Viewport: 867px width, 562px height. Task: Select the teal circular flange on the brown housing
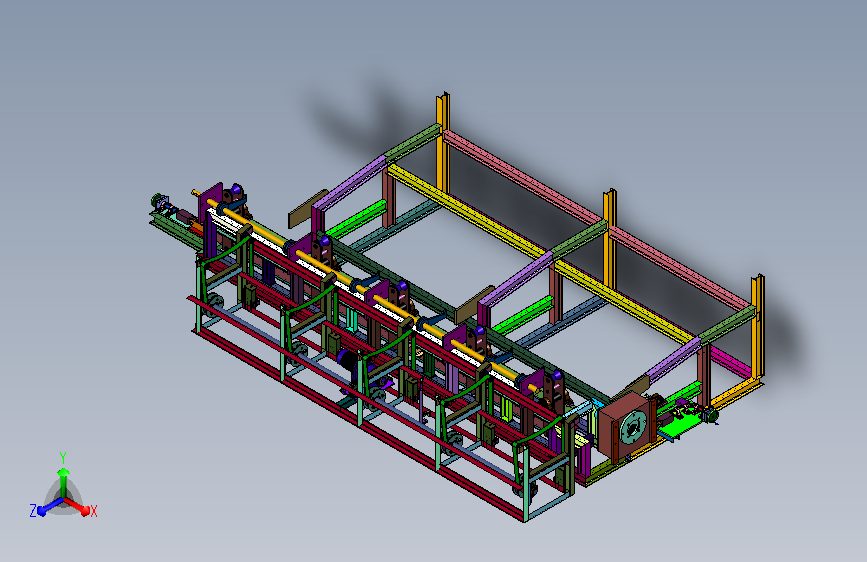tap(633, 428)
